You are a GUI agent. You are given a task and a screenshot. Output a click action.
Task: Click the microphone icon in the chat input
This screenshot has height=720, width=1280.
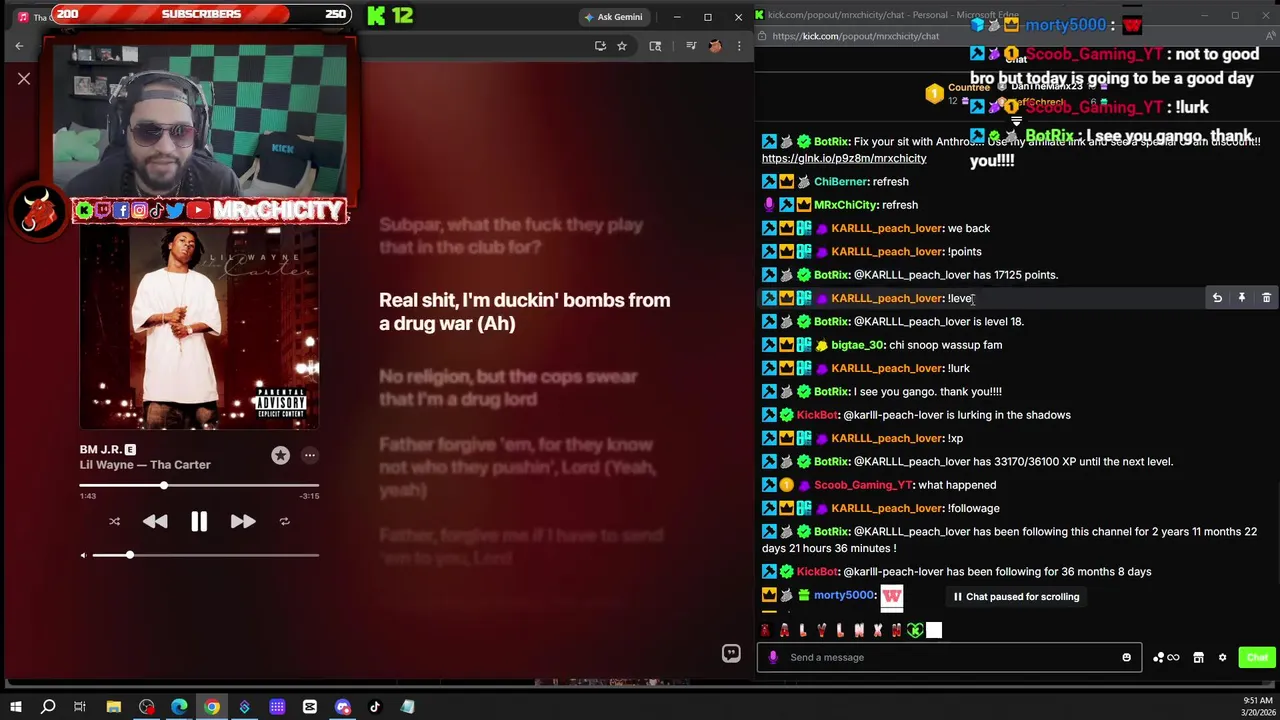pos(772,657)
